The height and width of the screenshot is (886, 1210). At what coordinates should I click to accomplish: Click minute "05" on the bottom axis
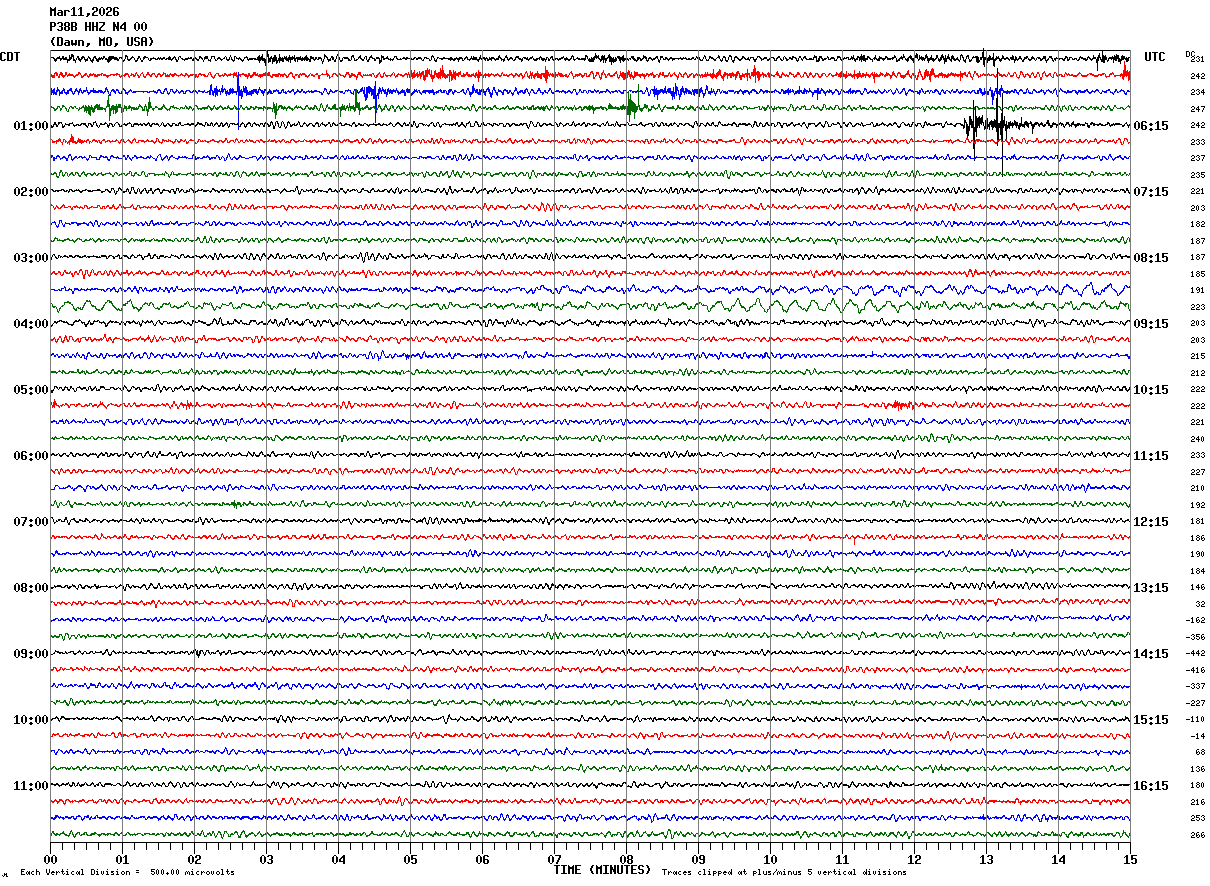click(410, 859)
